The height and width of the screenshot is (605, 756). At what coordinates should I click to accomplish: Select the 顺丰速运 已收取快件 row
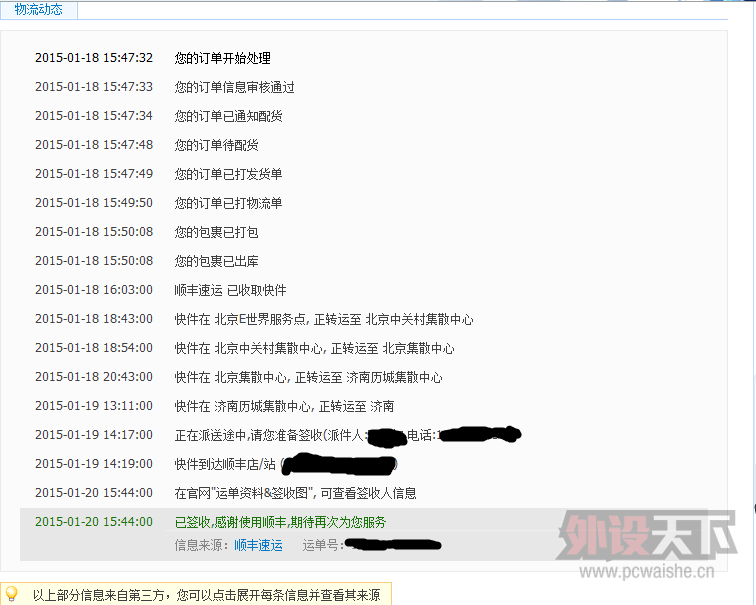coord(230,290)
